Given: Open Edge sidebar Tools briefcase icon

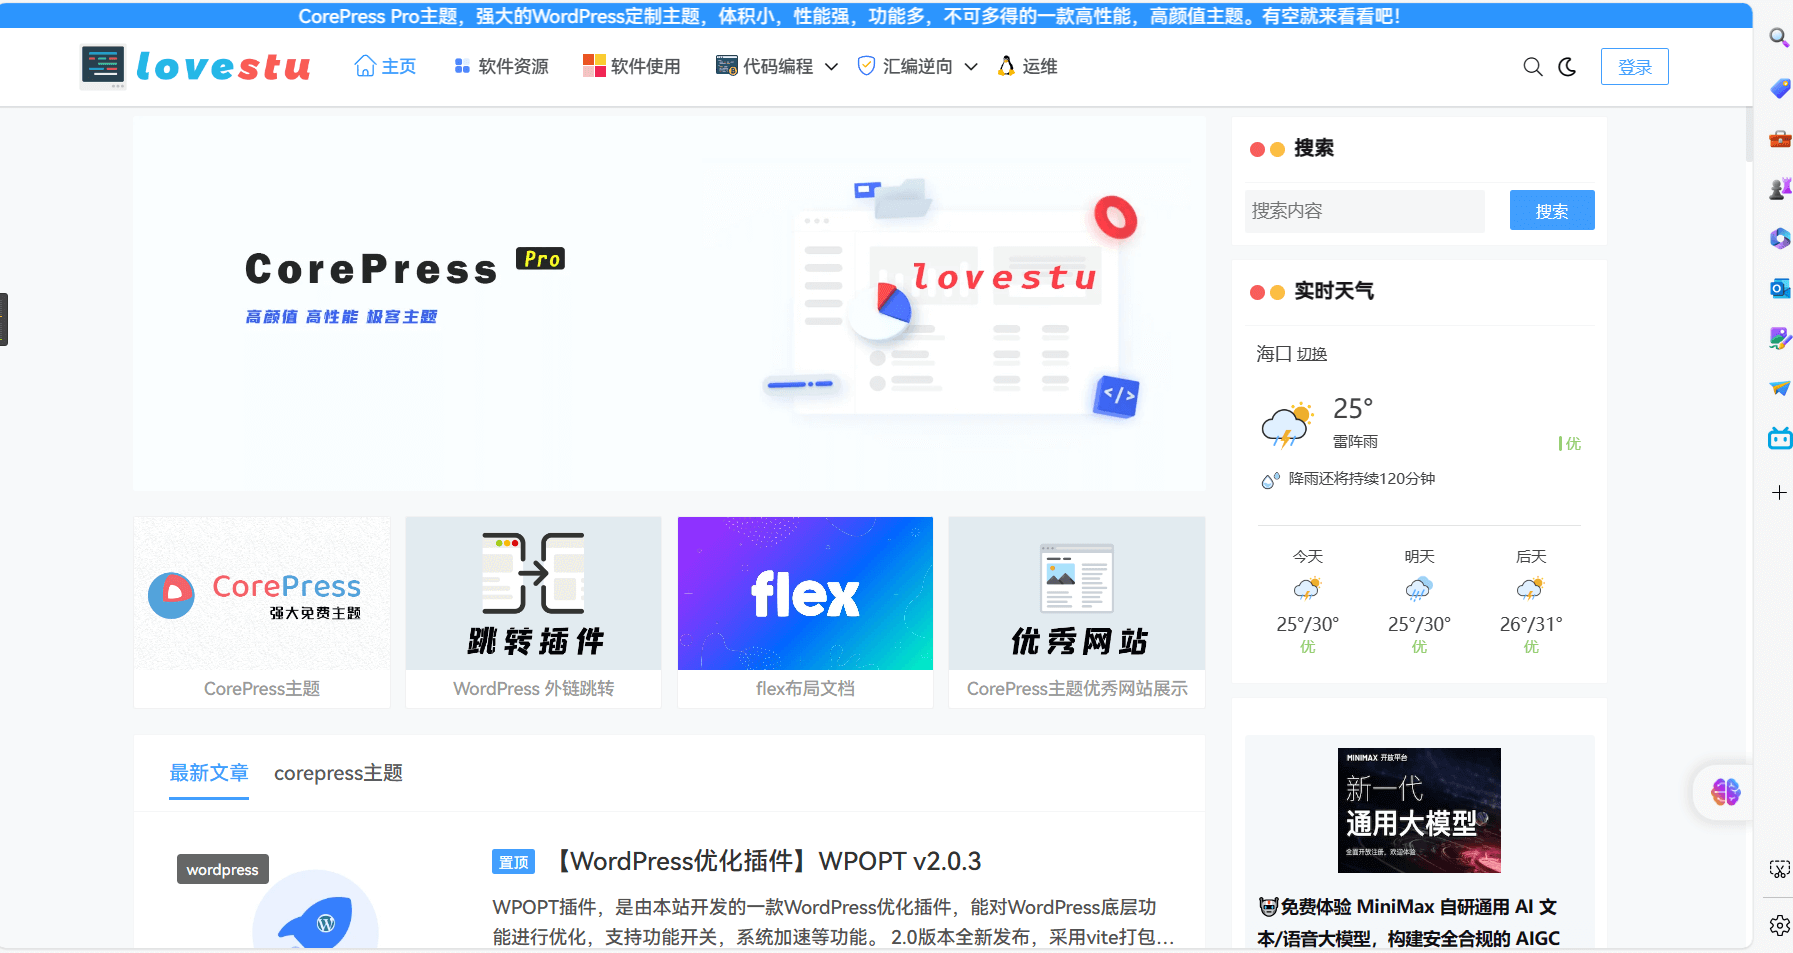Looking at the screenshot, I should pos(1779,139).
